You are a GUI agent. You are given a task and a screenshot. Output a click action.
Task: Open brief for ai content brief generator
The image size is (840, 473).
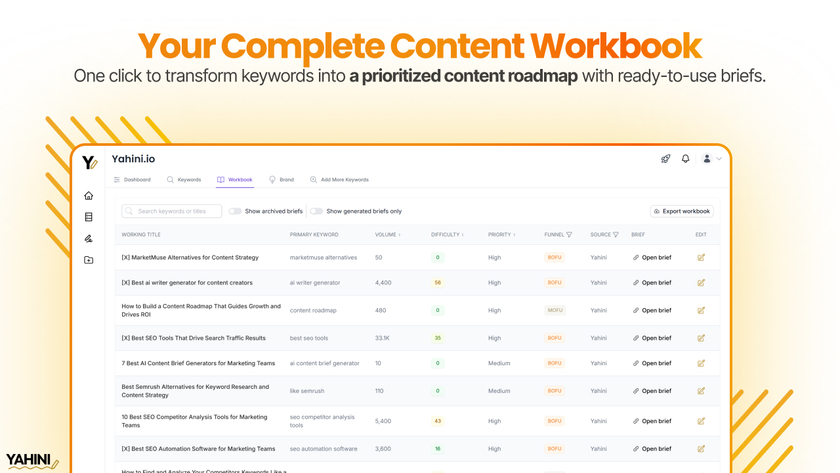[x=652, y=363]
